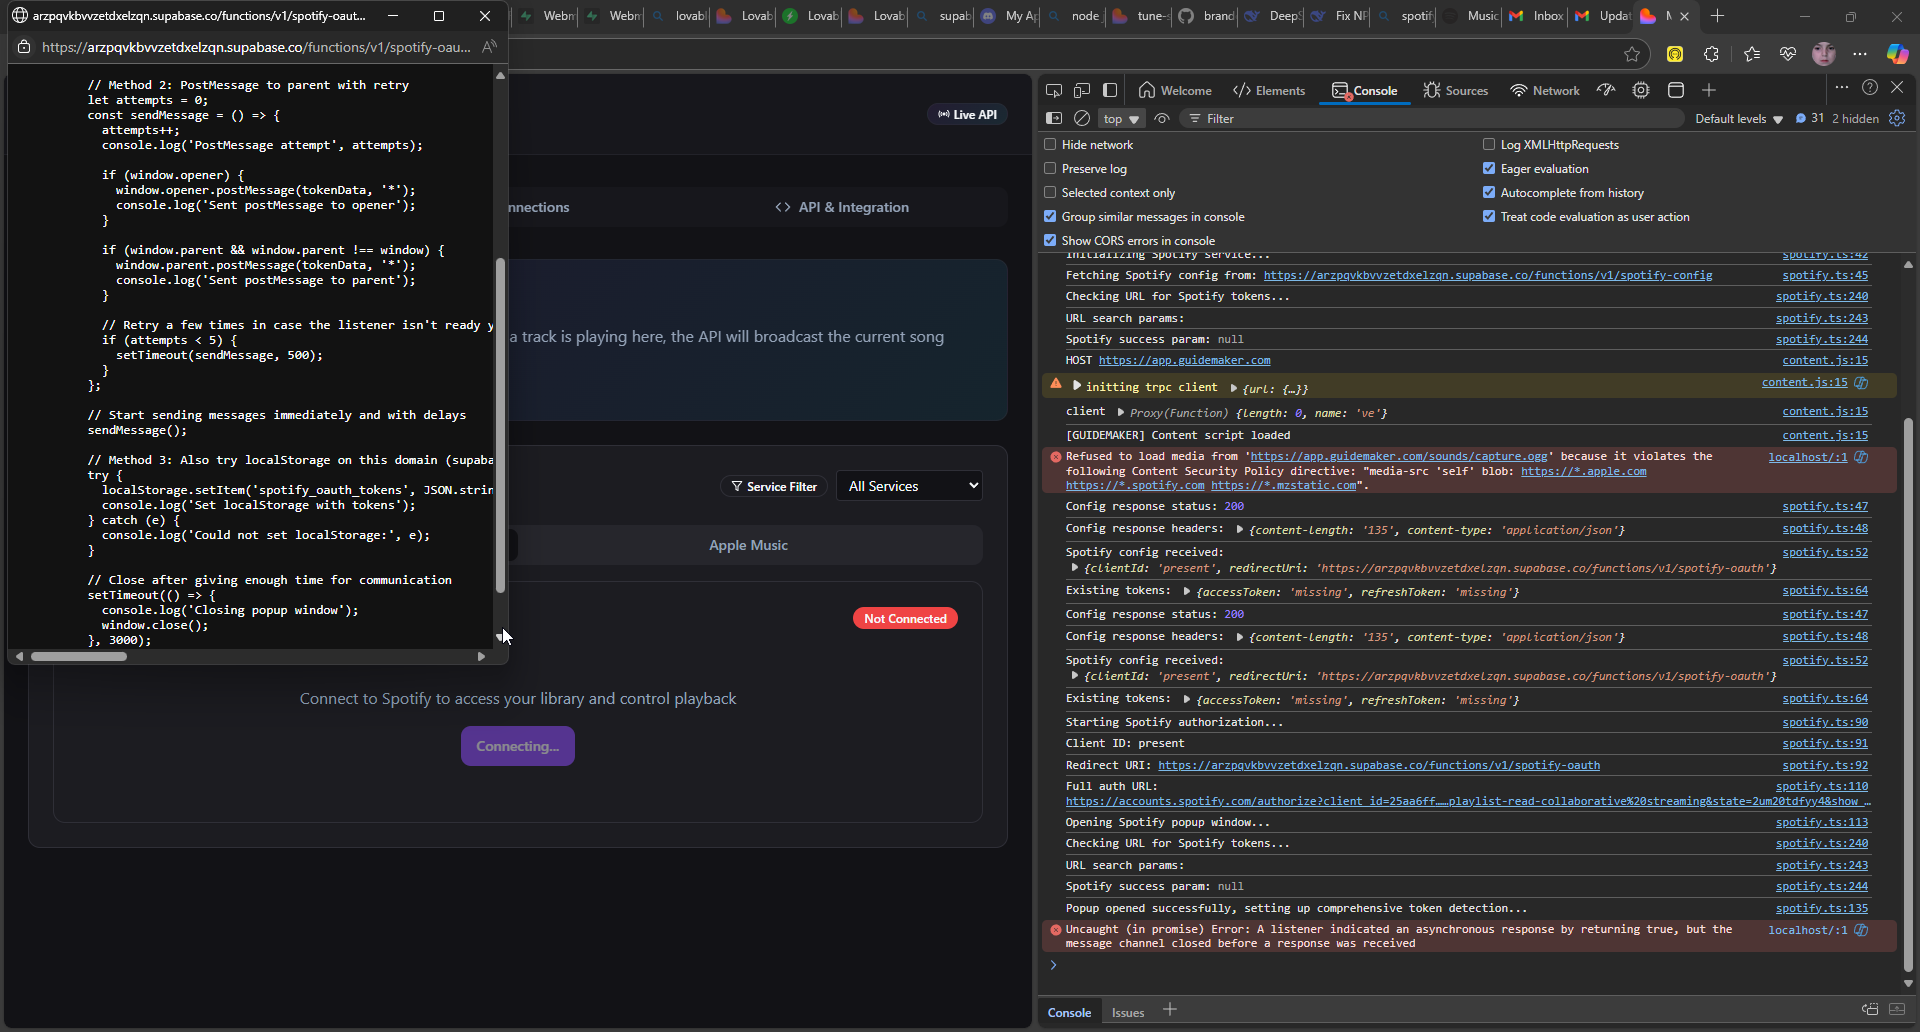Screen dimensions: 1920x1032
Task: Toggle device emulation in DevTools
Action: pyautogui.click(x=1081, y=90)
